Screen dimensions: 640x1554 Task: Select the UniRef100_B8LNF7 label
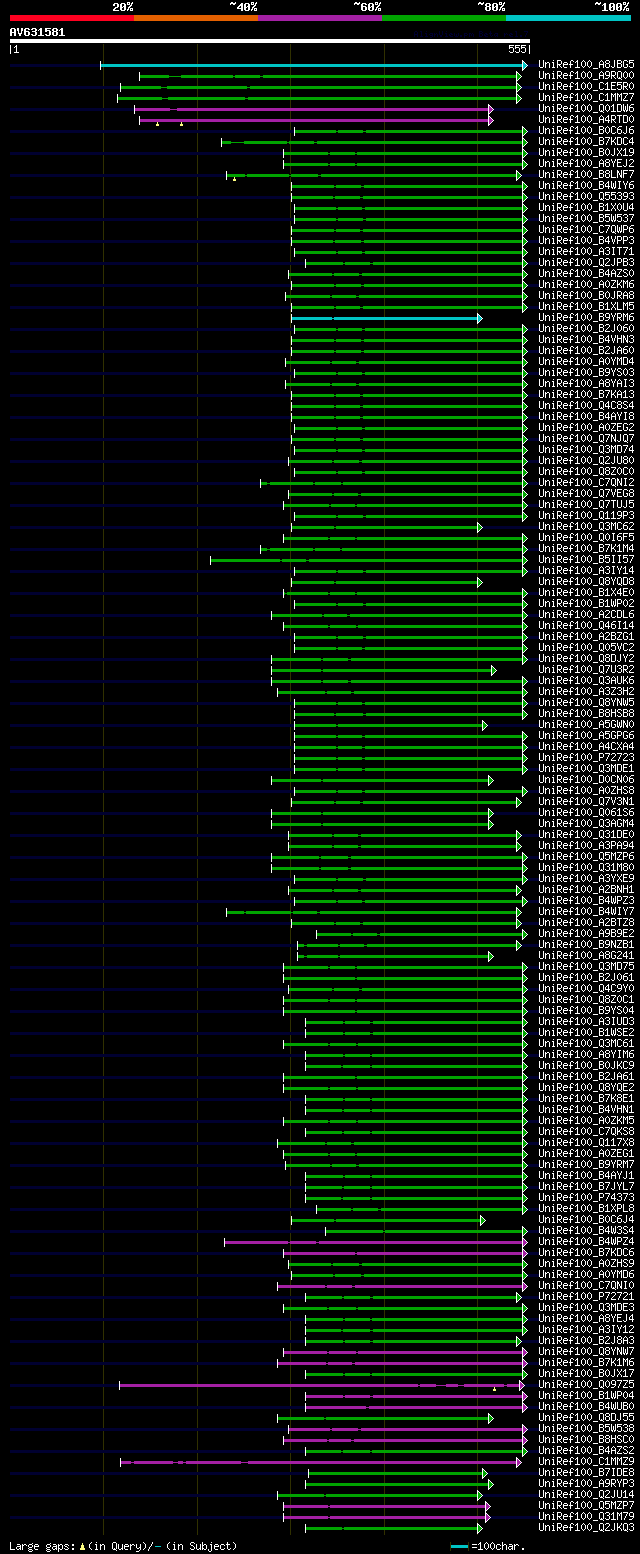click(586, 175)
